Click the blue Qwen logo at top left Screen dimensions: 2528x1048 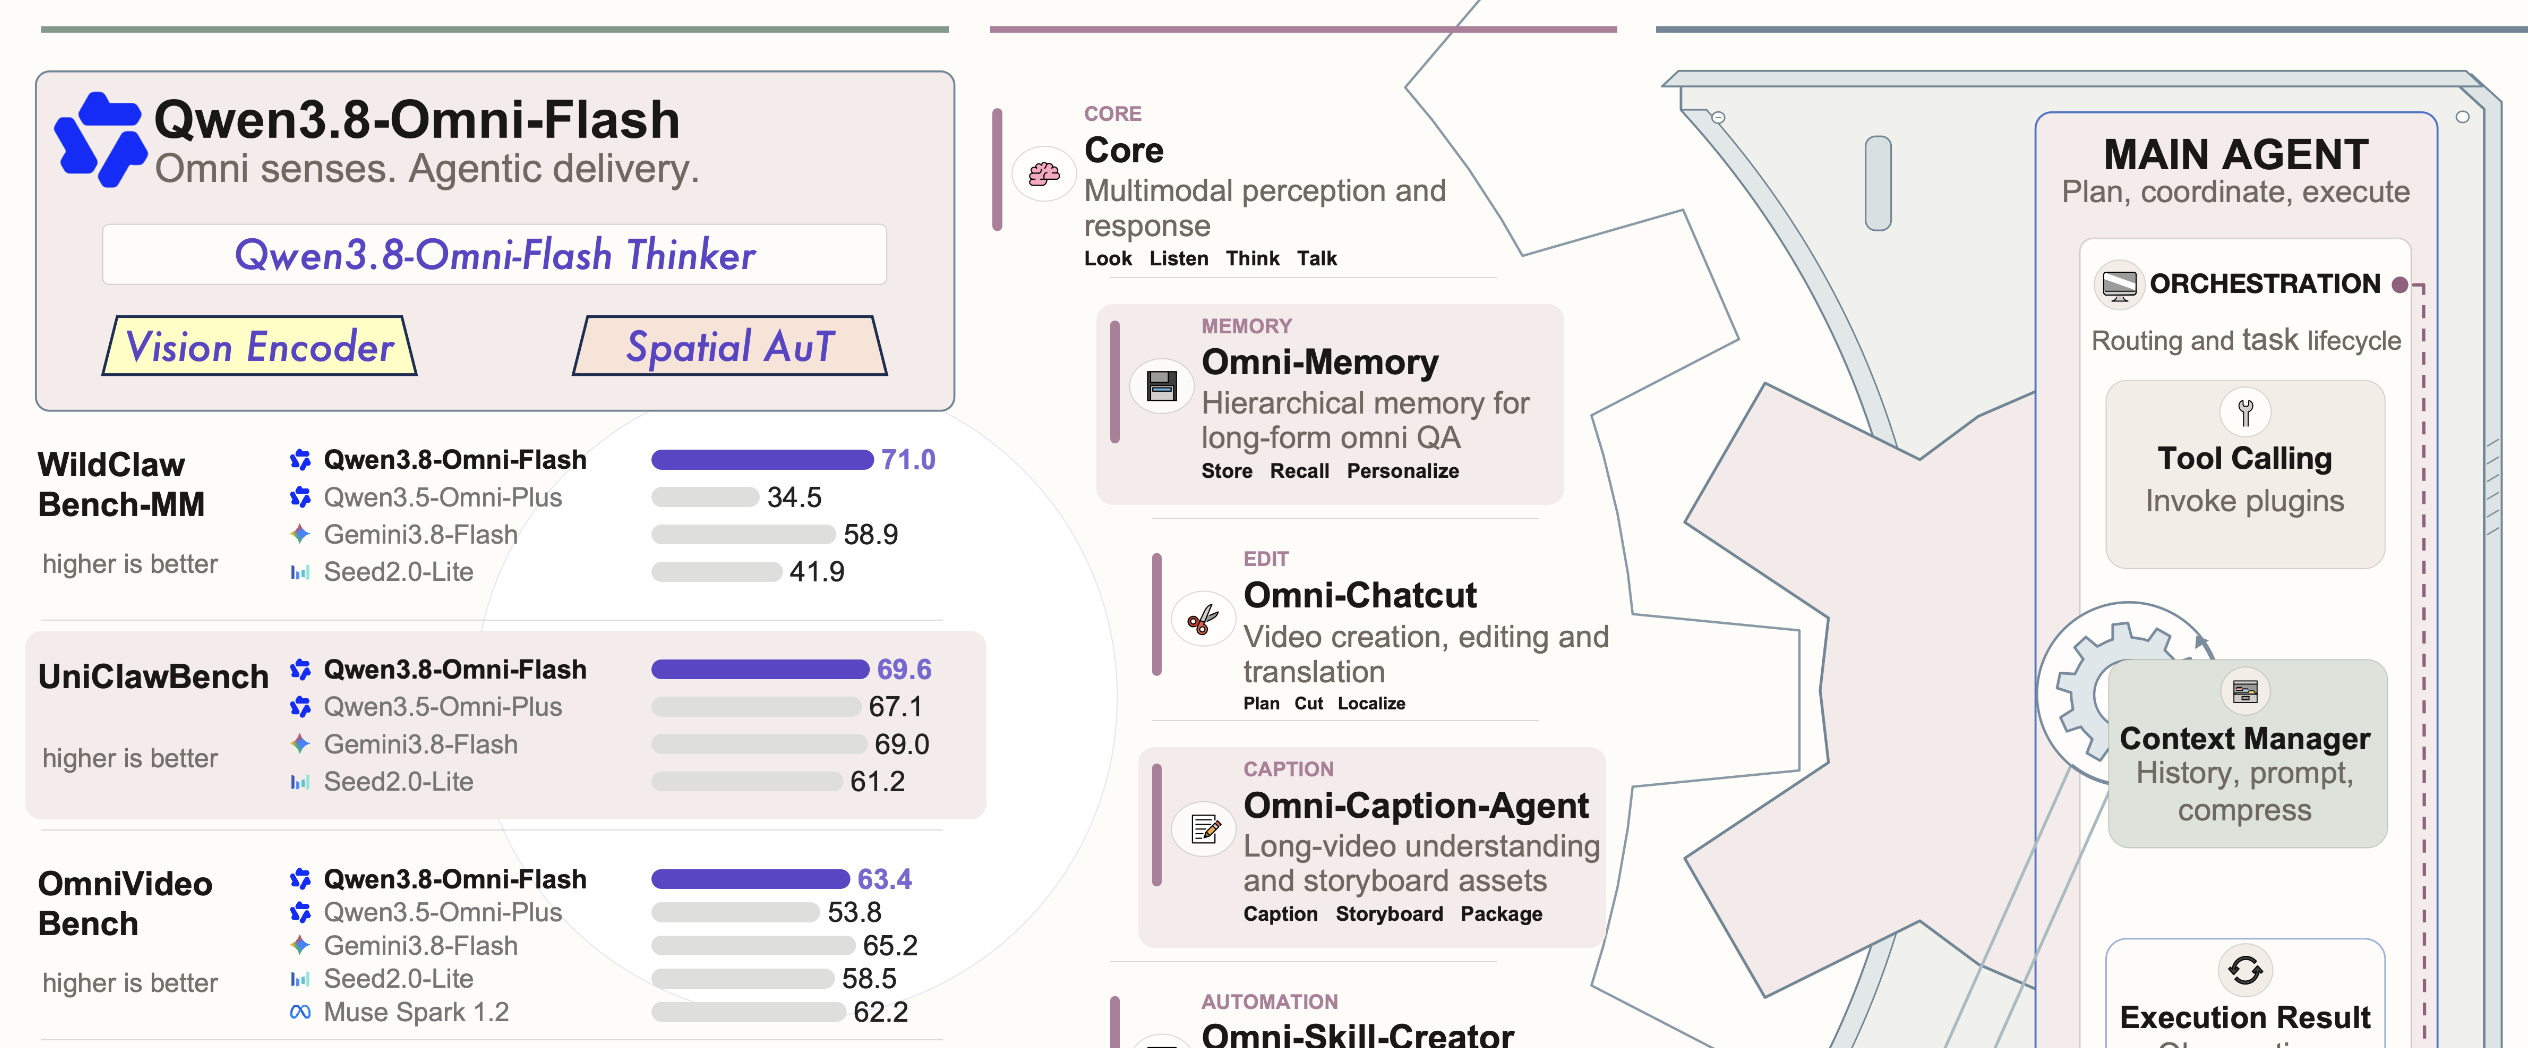100,139
